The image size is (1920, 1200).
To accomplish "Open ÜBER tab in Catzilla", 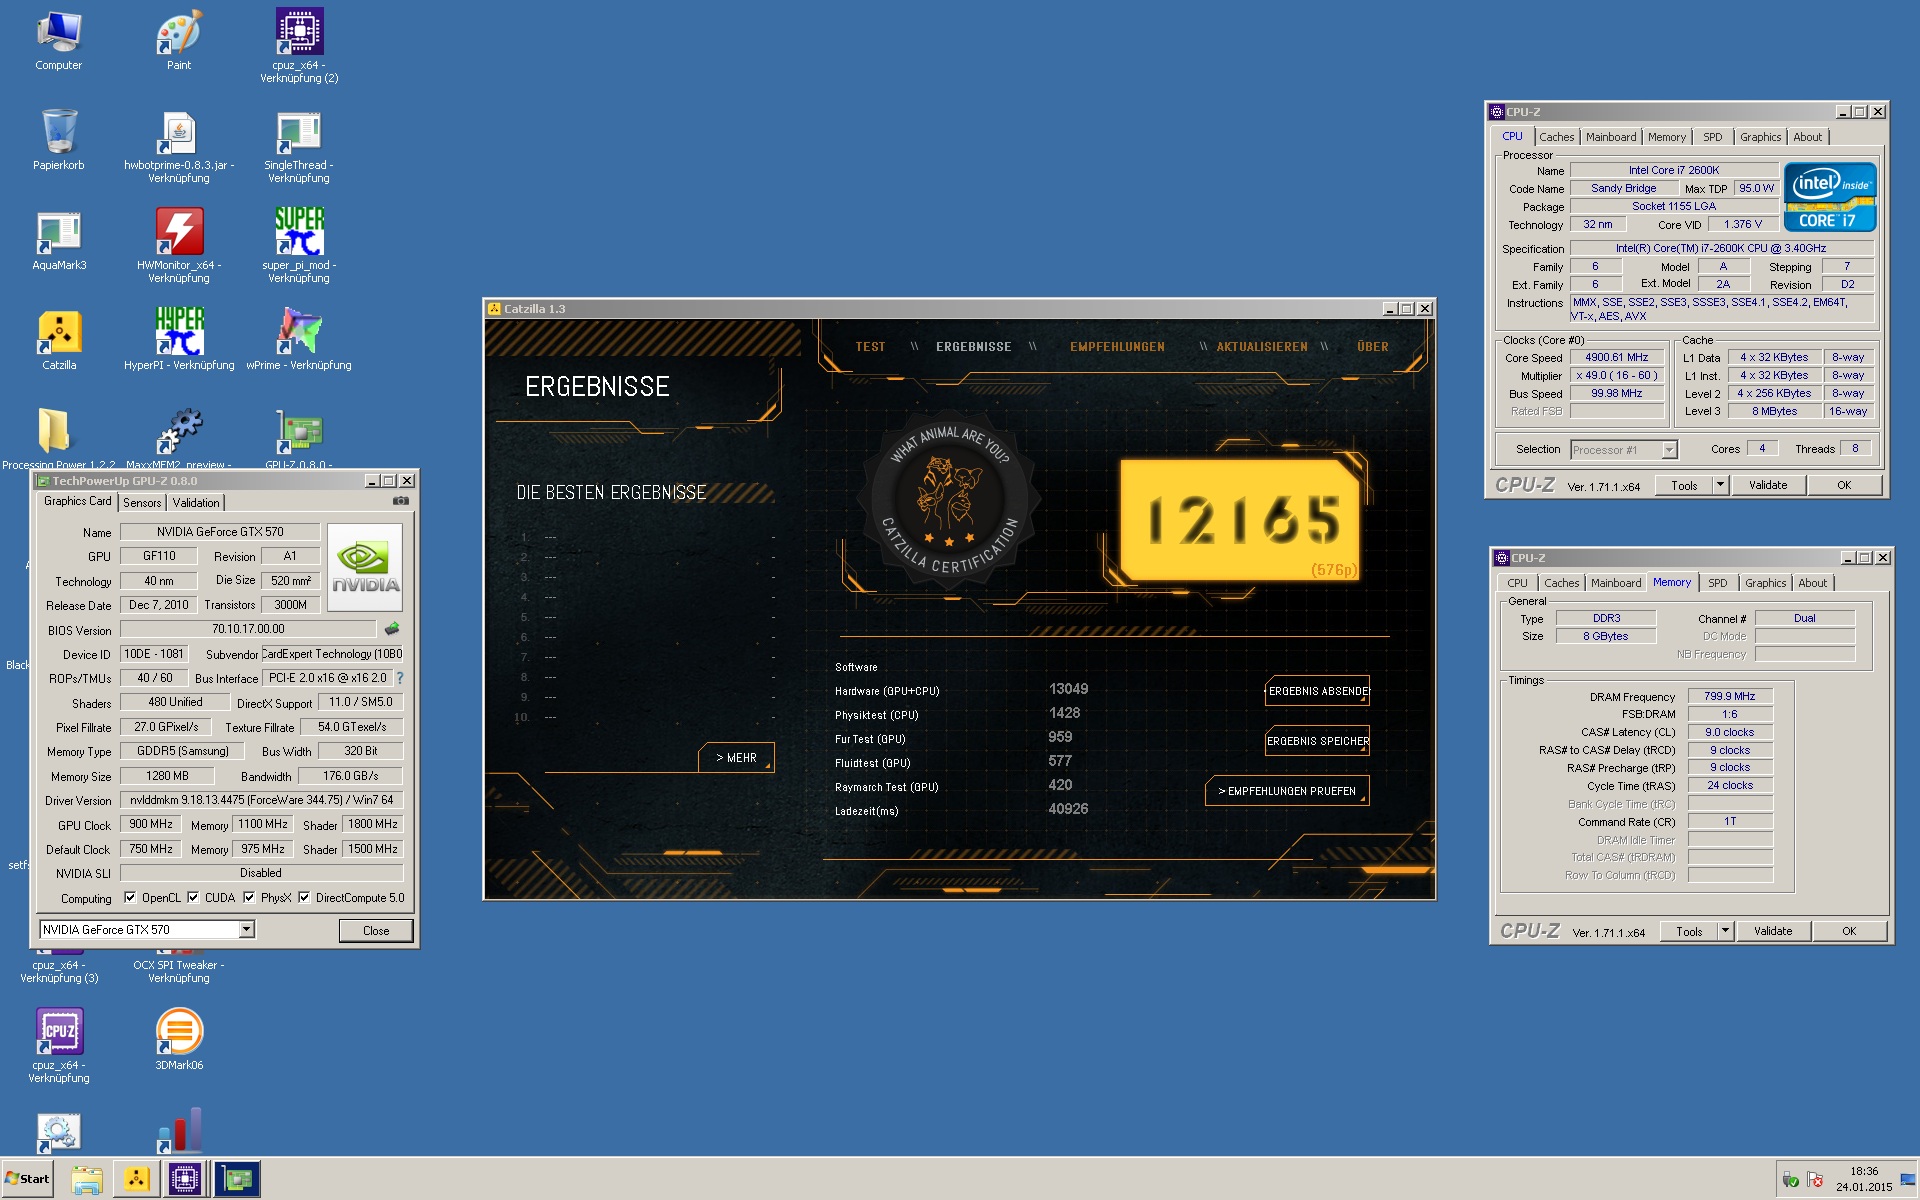I will point(1373,347).
